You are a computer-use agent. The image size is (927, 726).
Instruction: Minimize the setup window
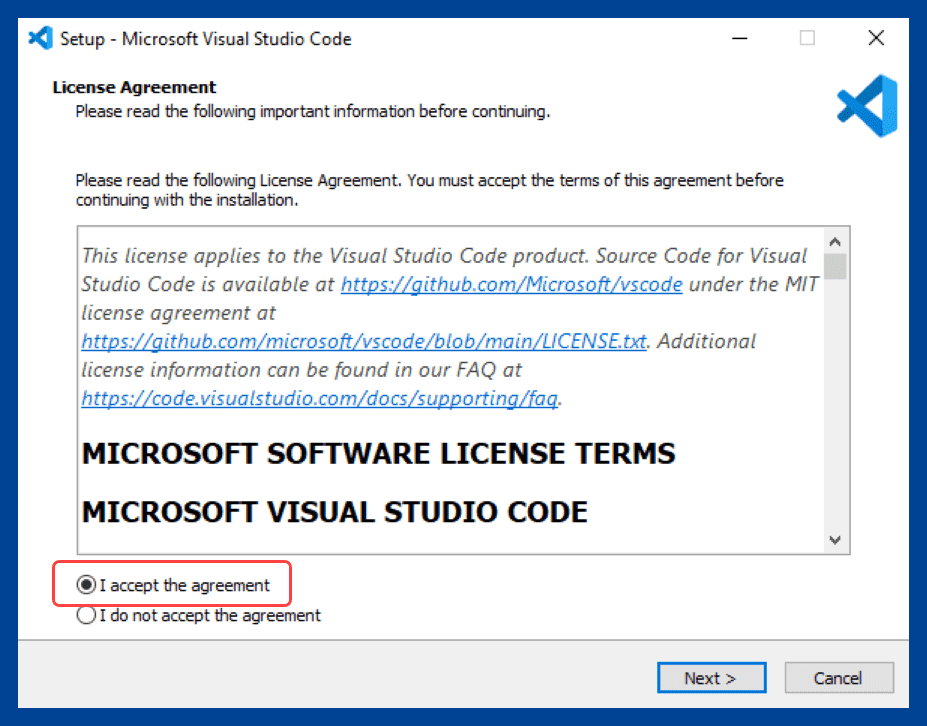click(x=739, y=38)
